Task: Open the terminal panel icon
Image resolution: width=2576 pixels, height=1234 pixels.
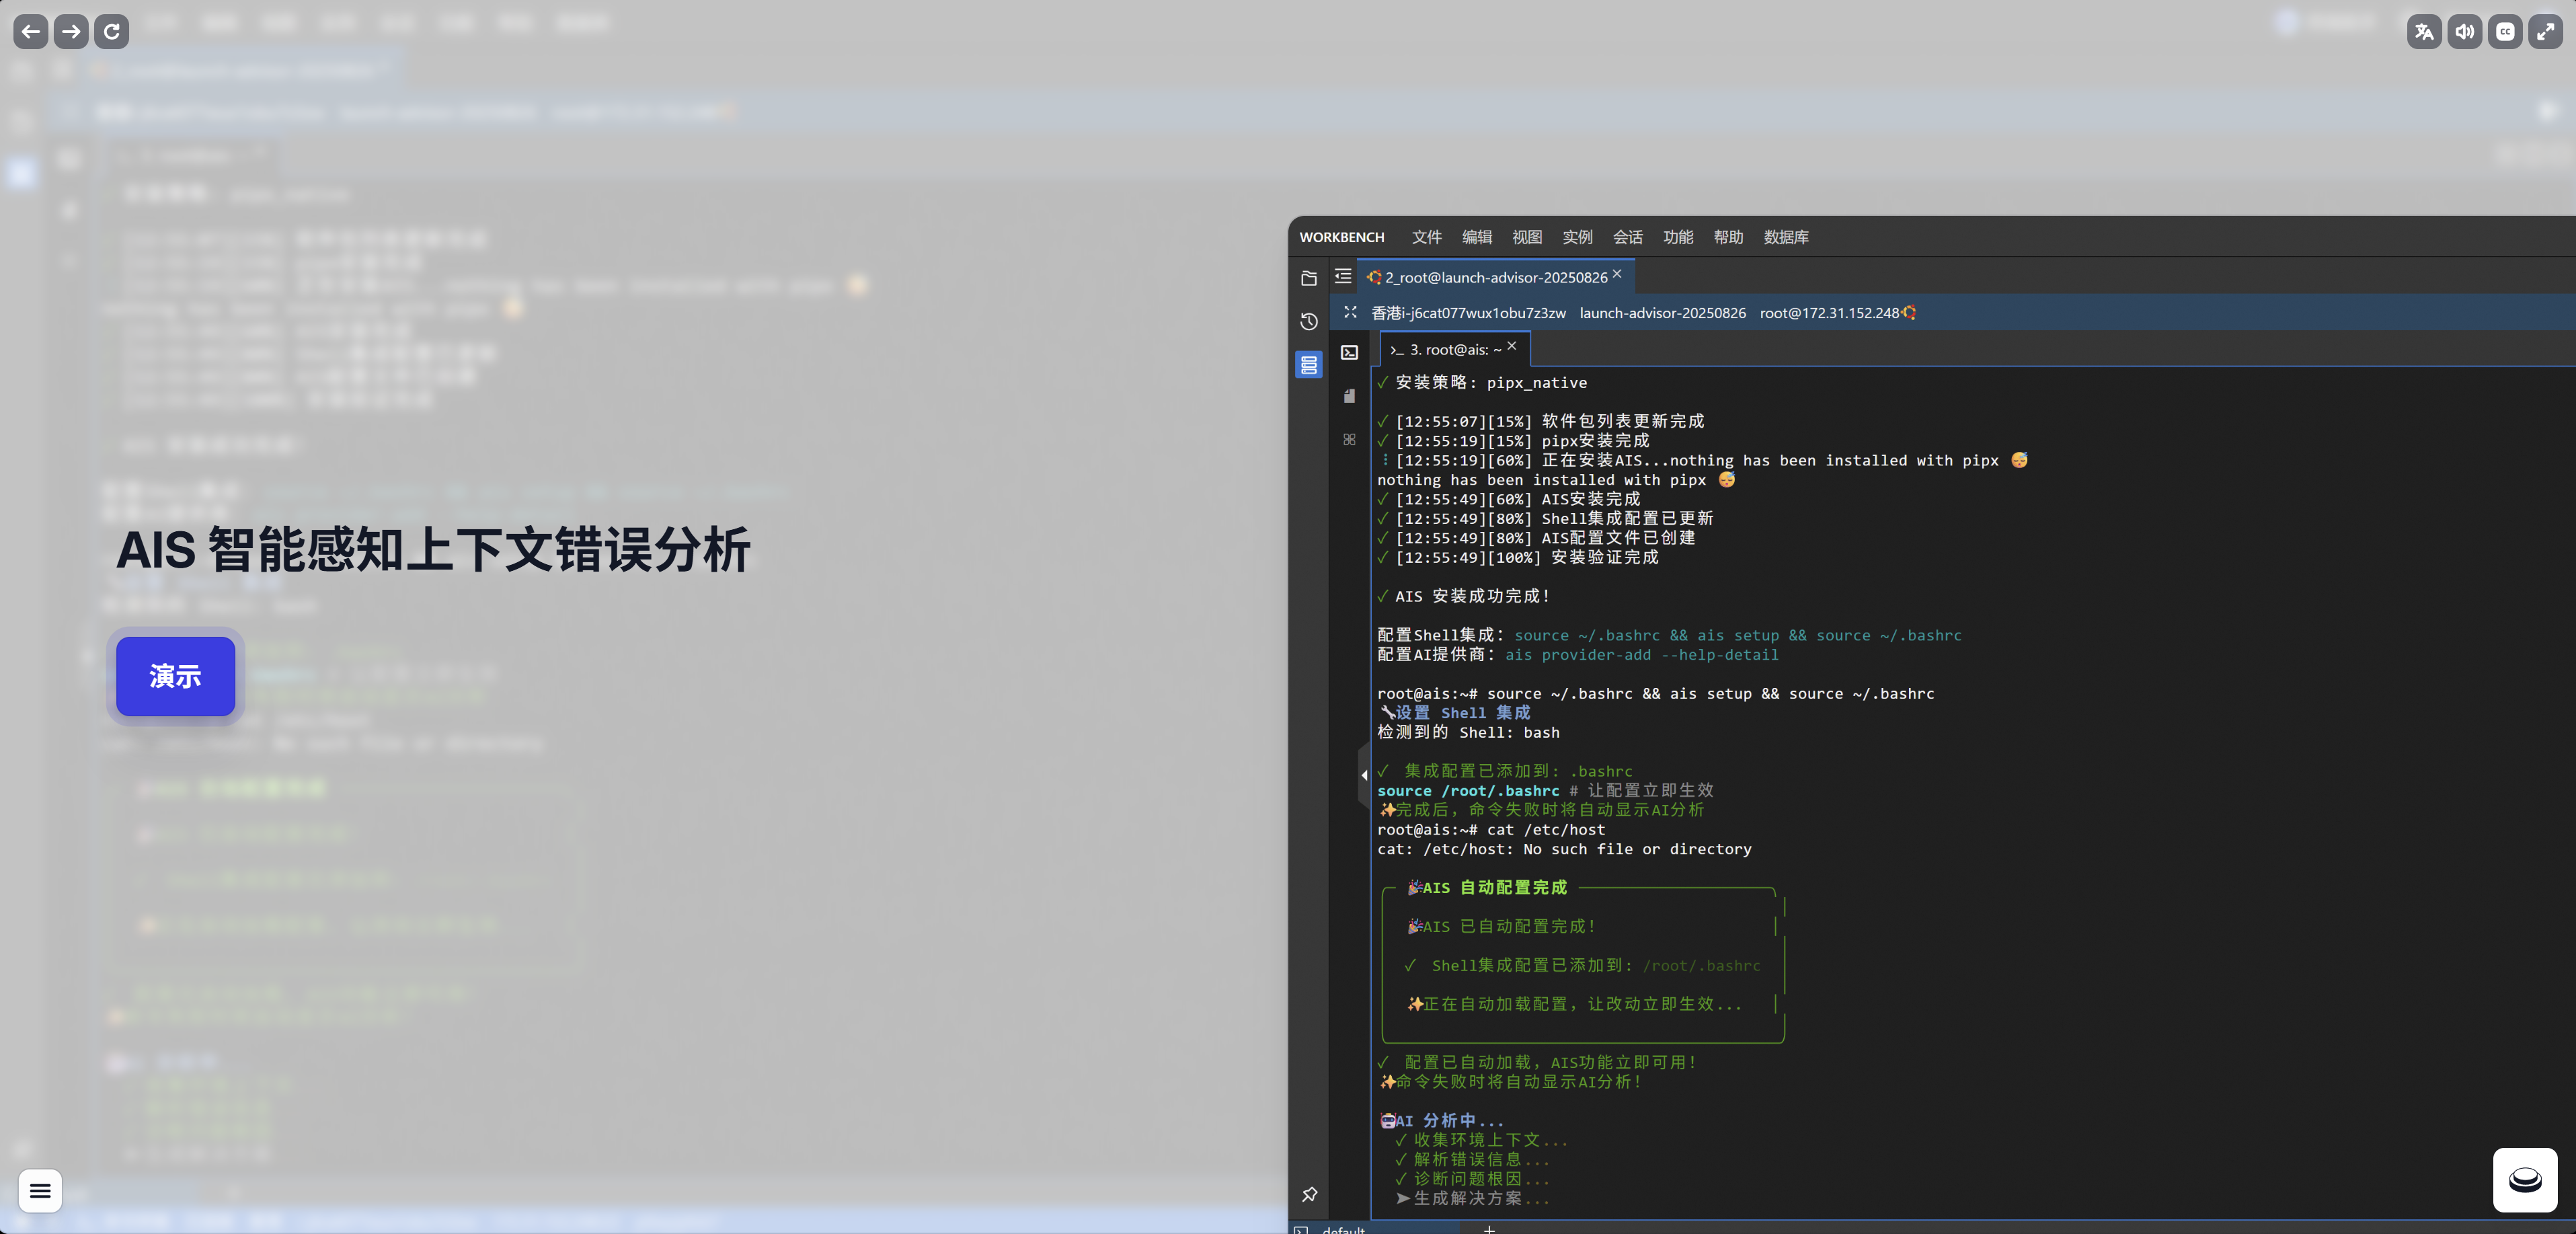Action: 1349,352
